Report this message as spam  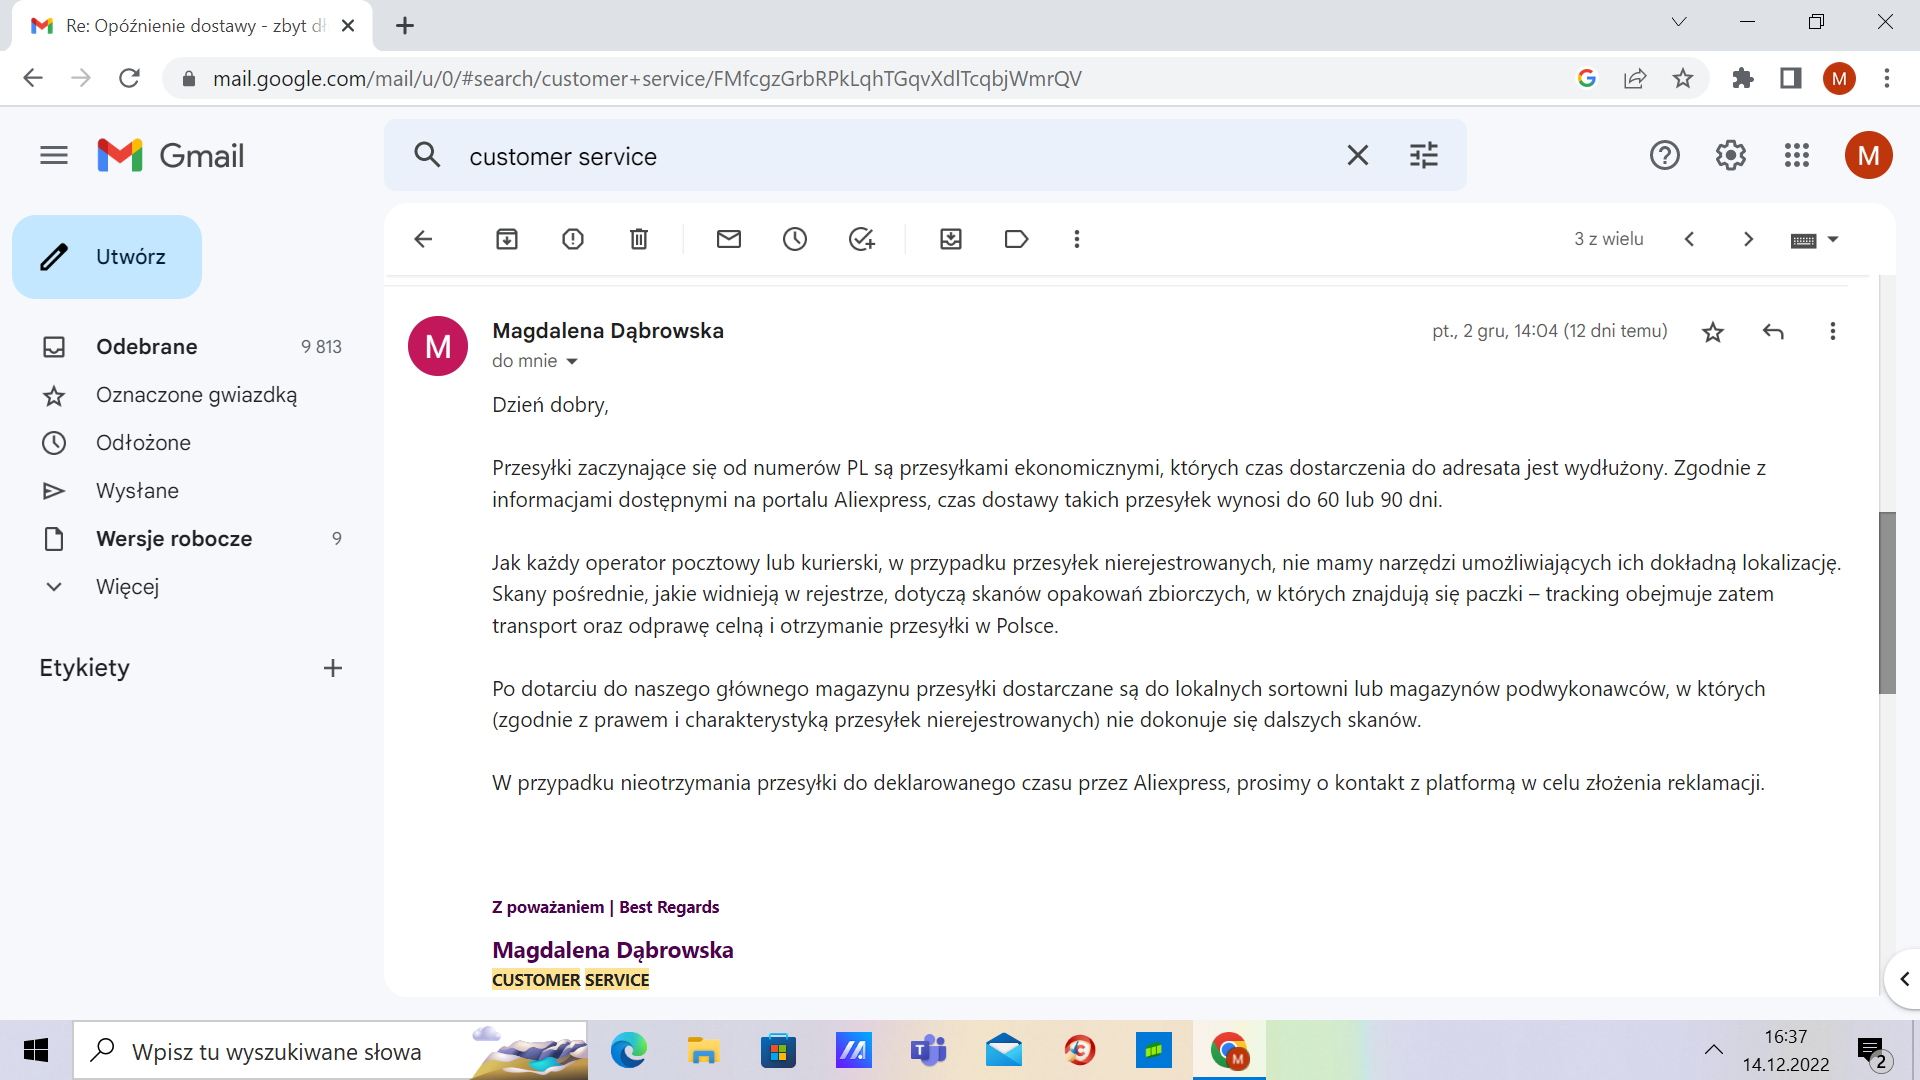pos(573,239)
